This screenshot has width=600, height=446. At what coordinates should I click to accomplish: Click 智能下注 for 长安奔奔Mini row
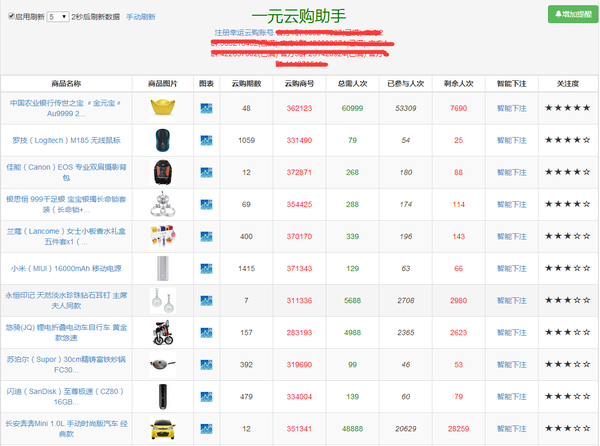pyautogui.click(x=512, y=429)
